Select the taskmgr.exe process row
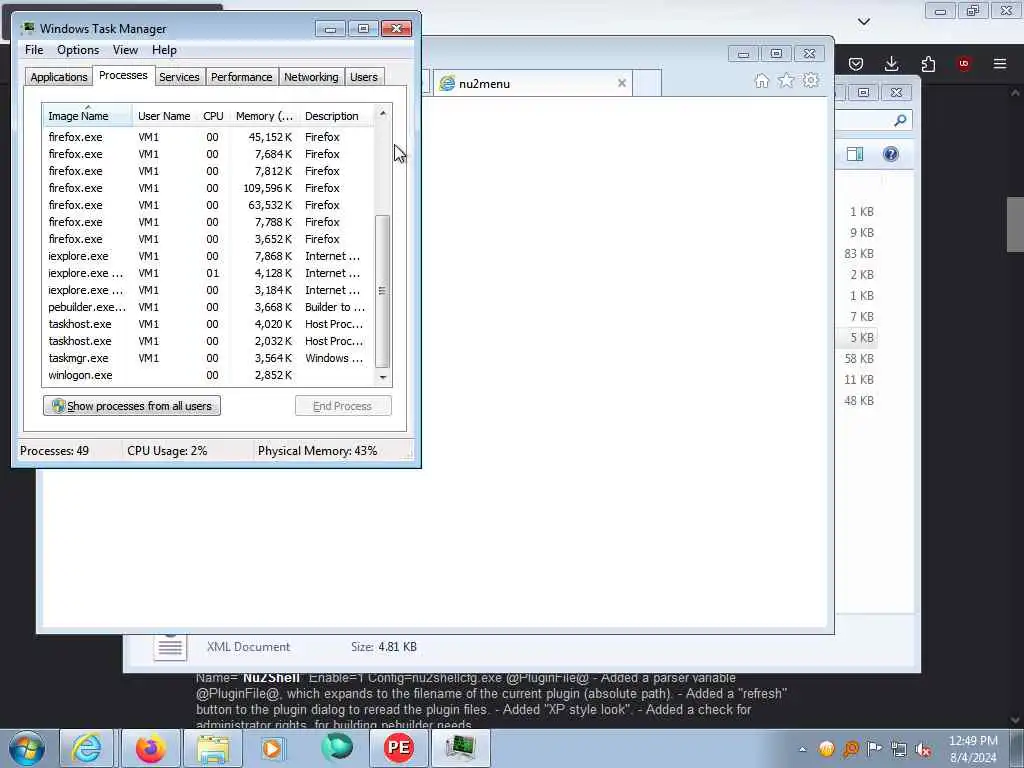This screenshot has width=1024, height=768. pyautogui.click(x=209, y=358)
